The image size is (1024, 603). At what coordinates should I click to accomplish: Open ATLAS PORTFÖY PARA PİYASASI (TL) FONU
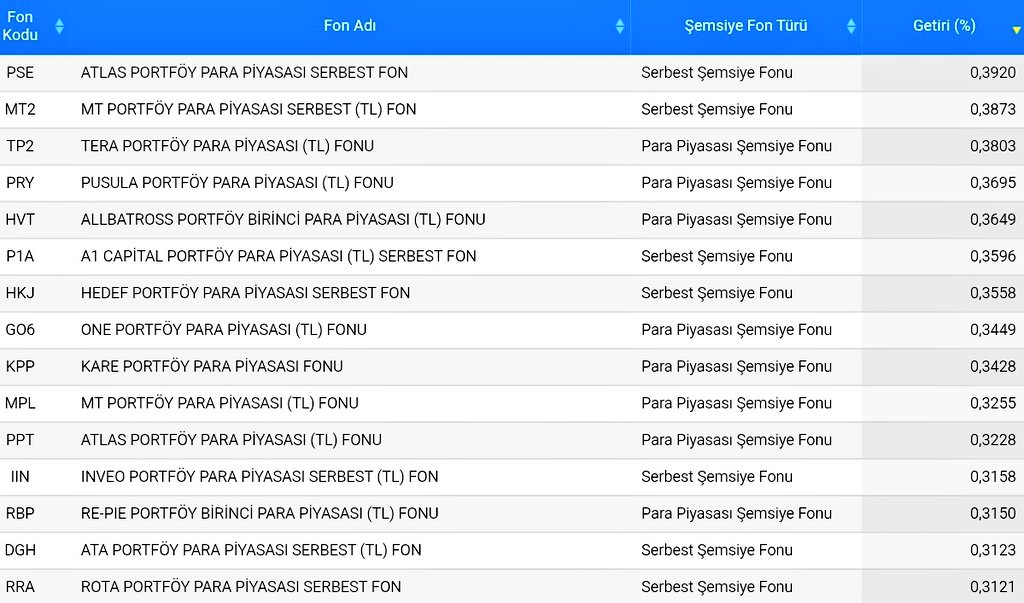click(x=231, y=440)
